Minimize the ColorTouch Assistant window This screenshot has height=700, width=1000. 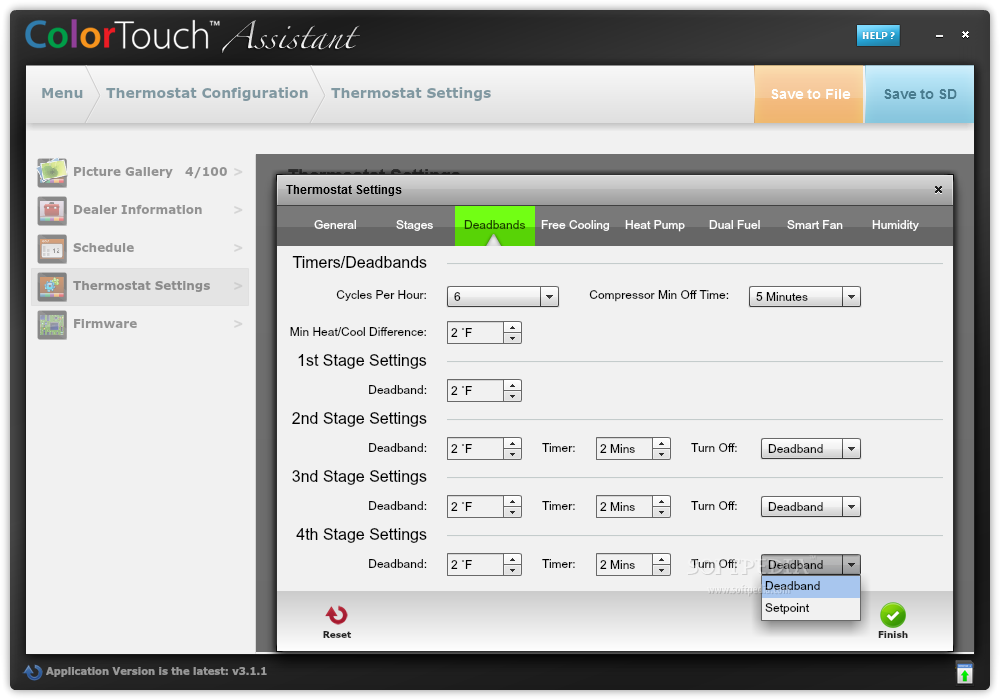click(x=939, y=36)
